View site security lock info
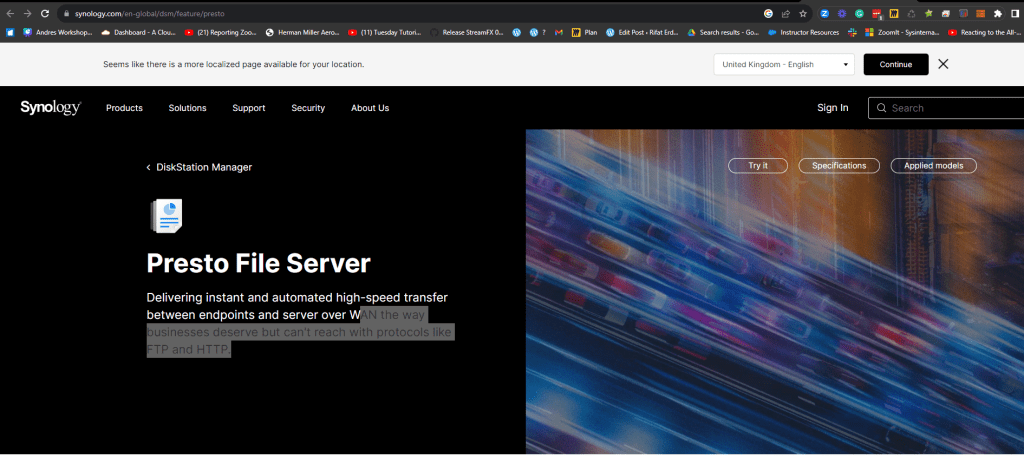 (66, 13)
